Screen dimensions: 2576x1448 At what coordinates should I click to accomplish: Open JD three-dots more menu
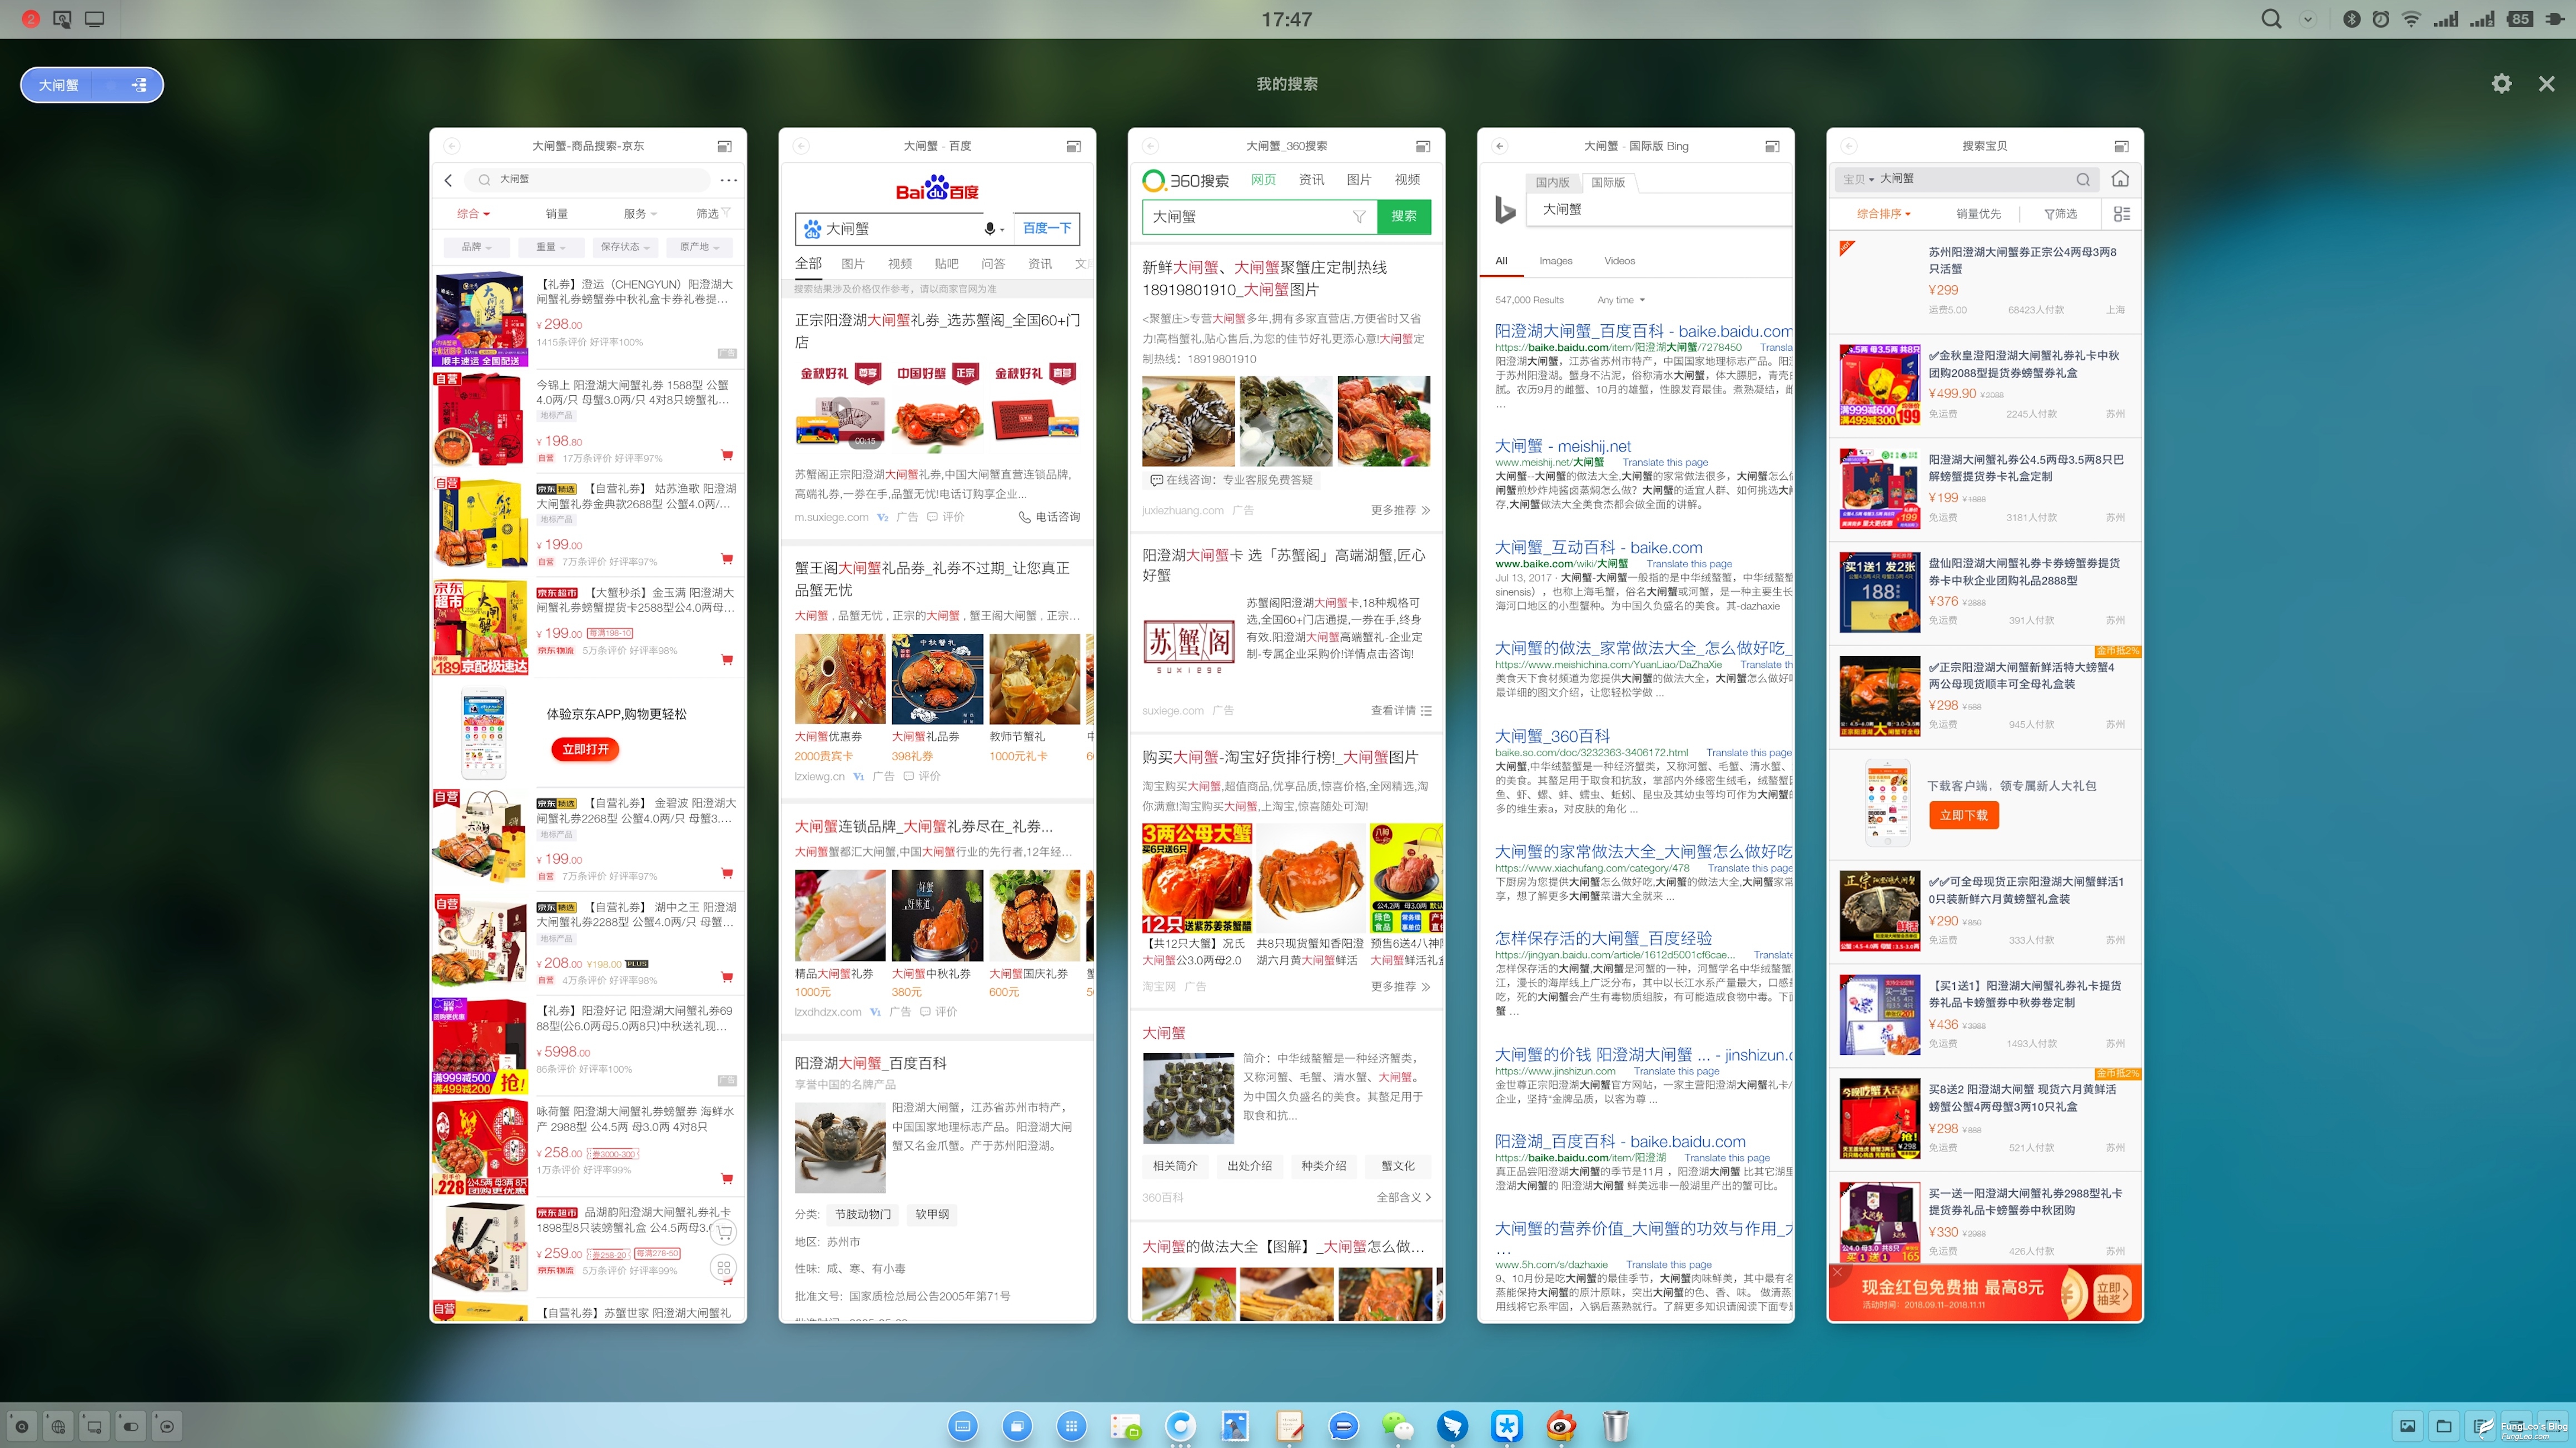coord(728,180)
